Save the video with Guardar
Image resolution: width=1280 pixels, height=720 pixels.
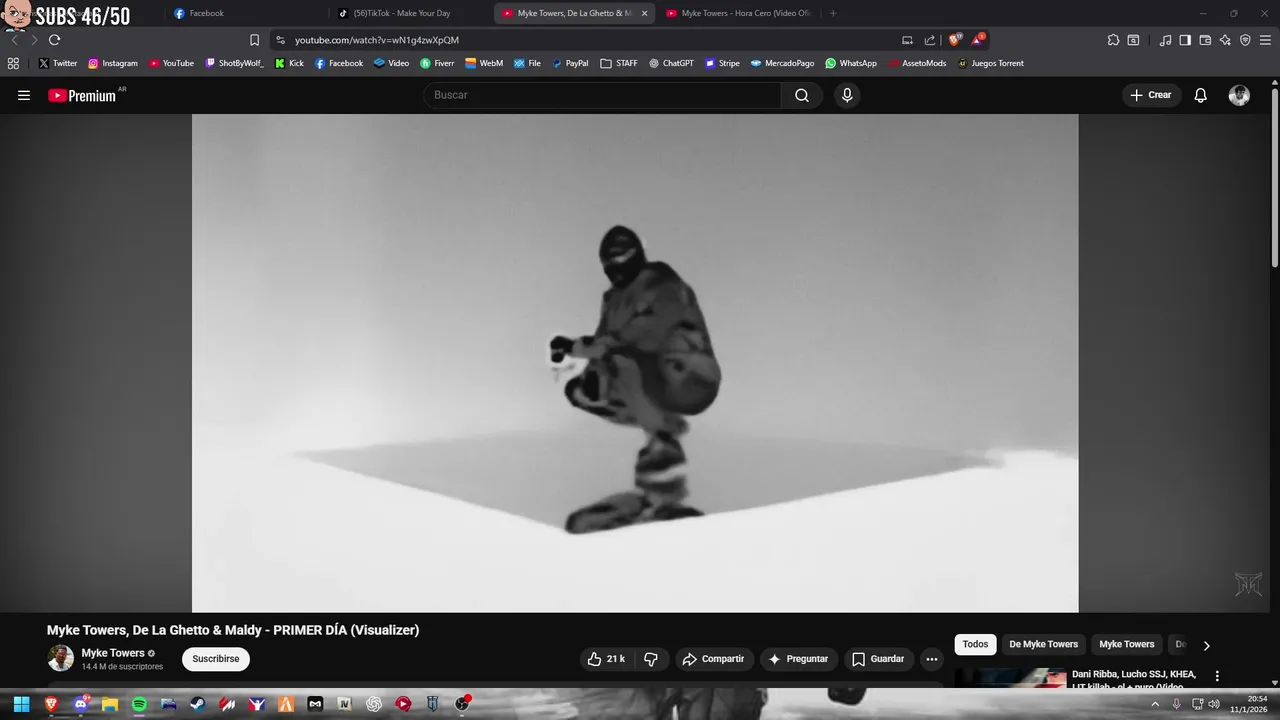coord(878,659)
